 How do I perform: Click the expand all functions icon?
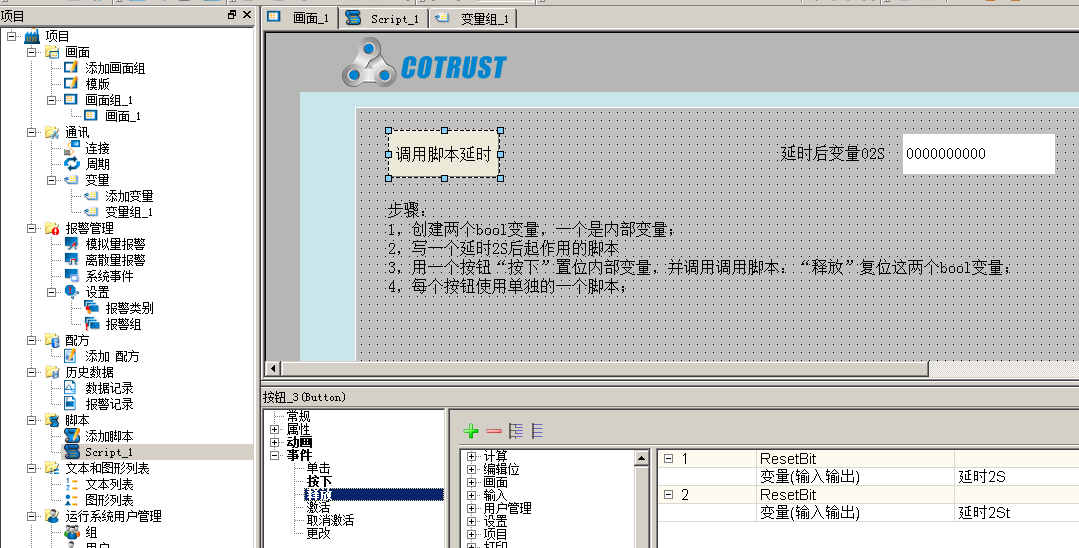click(x=515, y=431)
